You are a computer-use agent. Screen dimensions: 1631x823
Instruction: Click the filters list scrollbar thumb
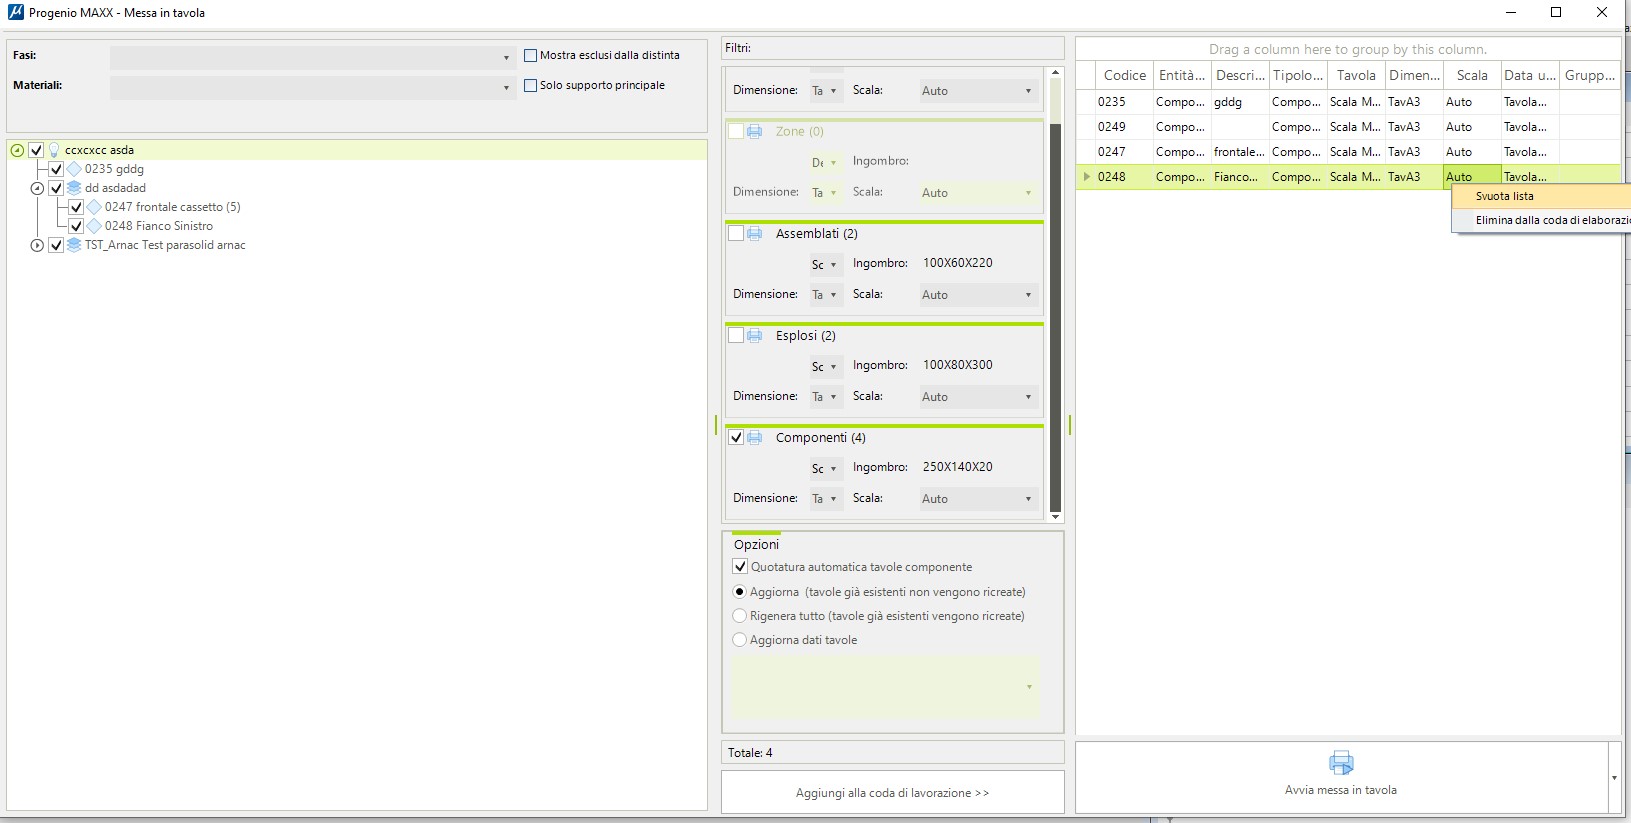1055,318
